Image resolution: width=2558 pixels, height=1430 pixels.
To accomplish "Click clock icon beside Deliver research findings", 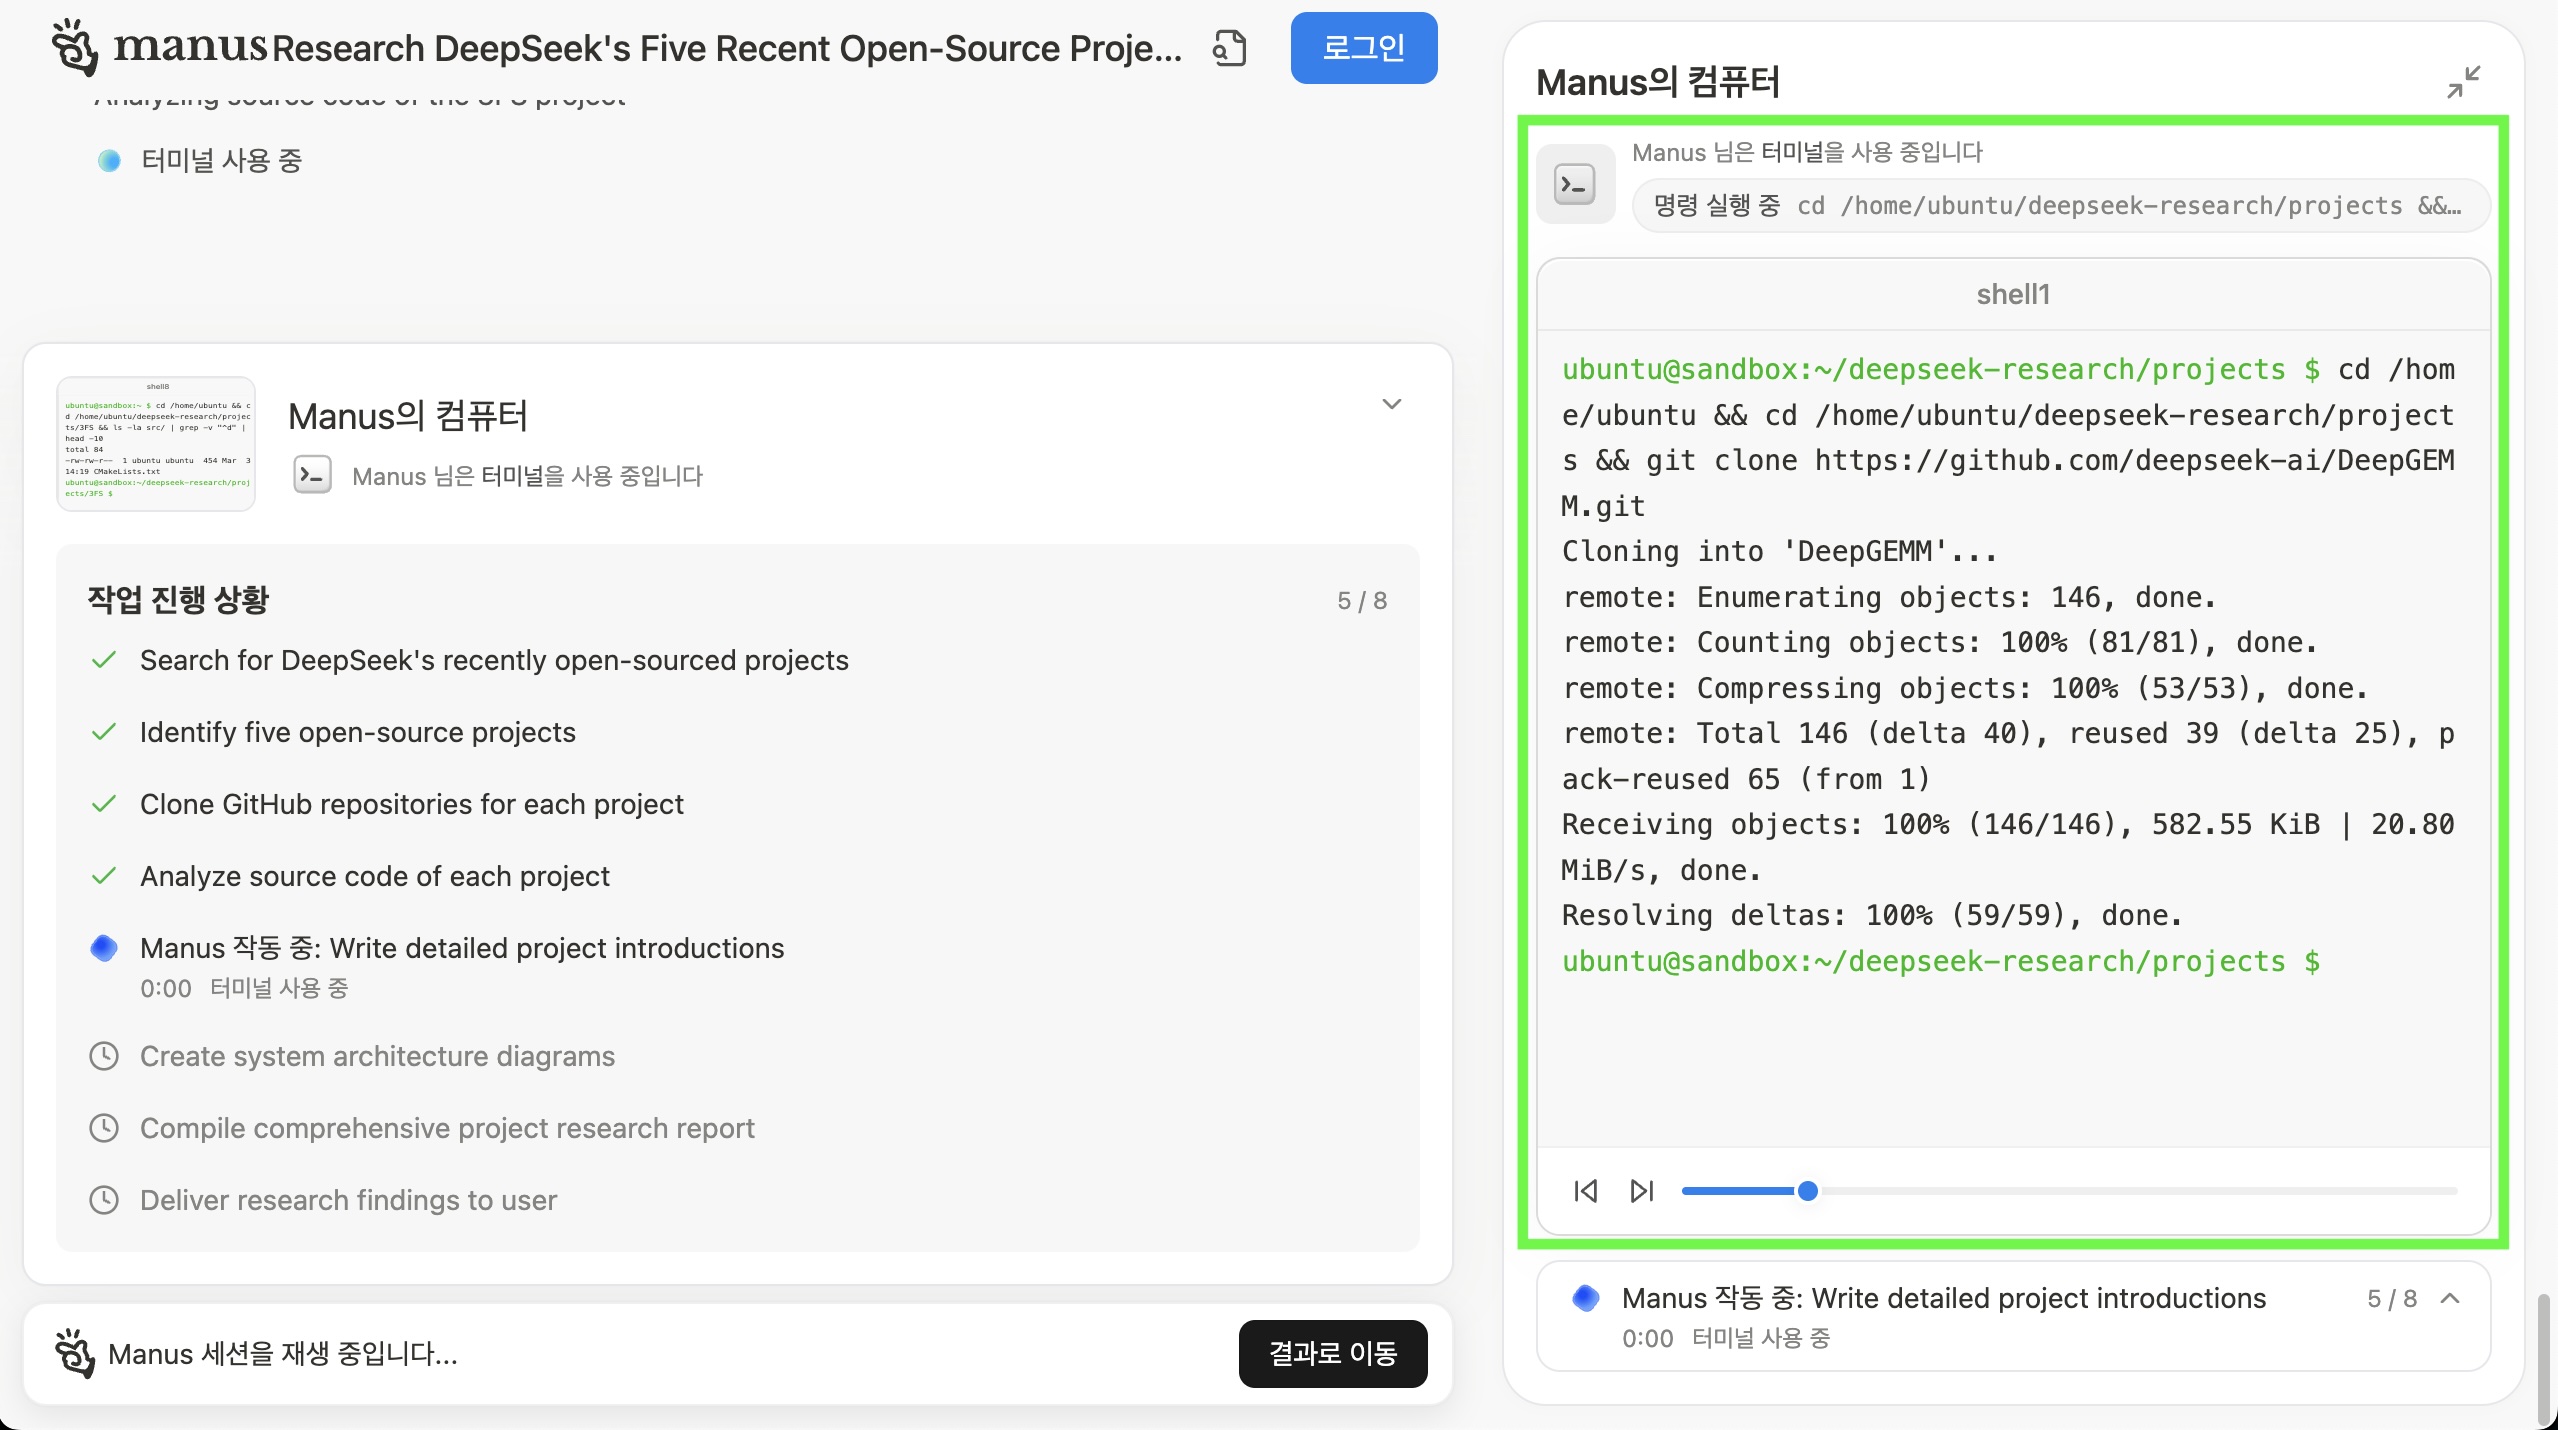I will click(104, 1200).
